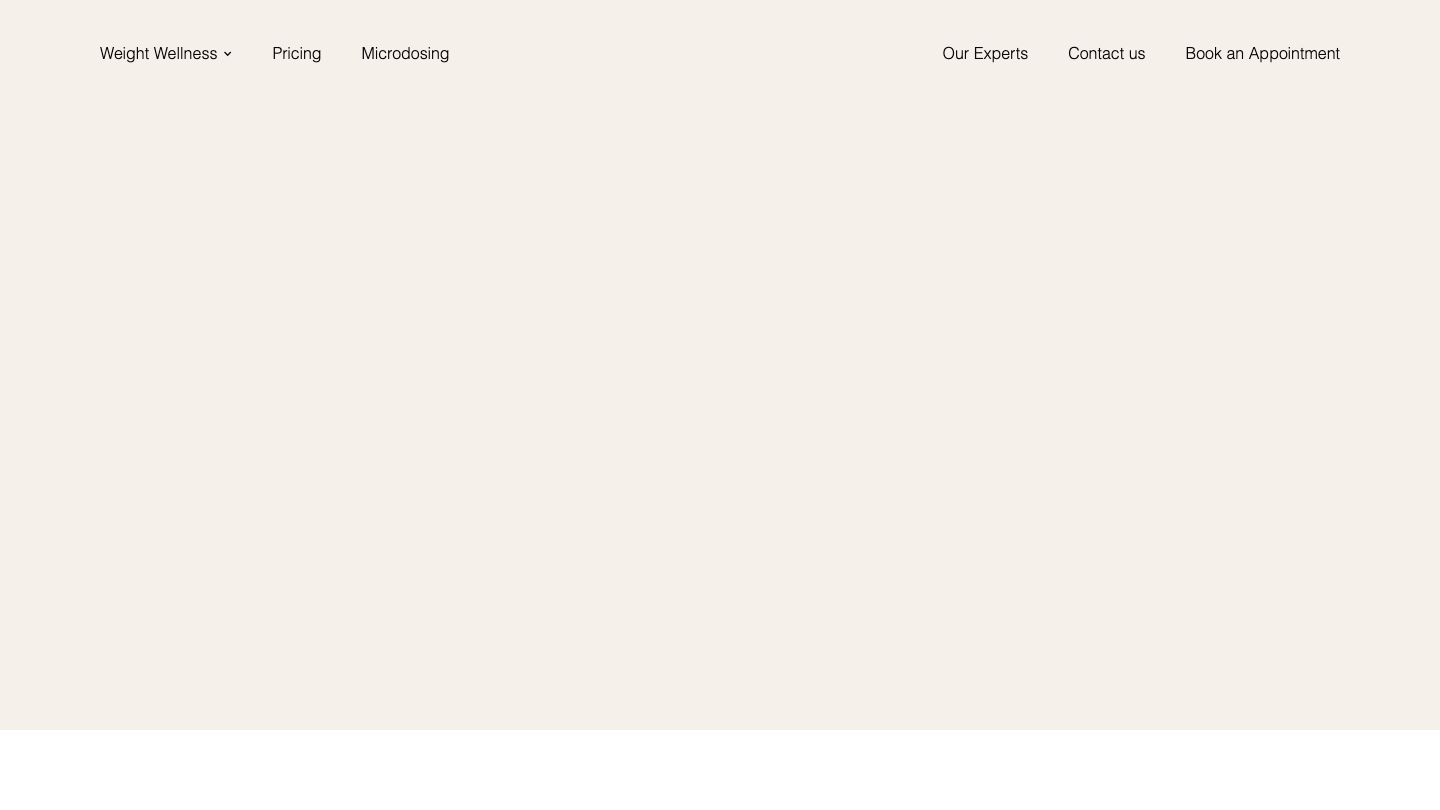Select Contact us in the header menu

pyautogui.click(x=1106, y=54)
